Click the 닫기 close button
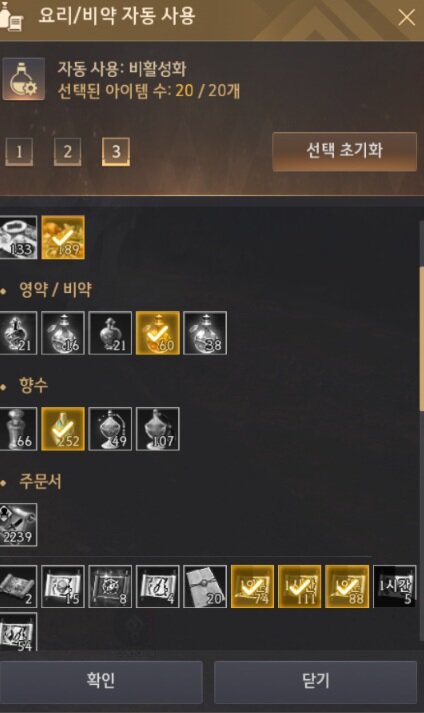Screen dimensions: 424x713 click(x=315, y=681)
